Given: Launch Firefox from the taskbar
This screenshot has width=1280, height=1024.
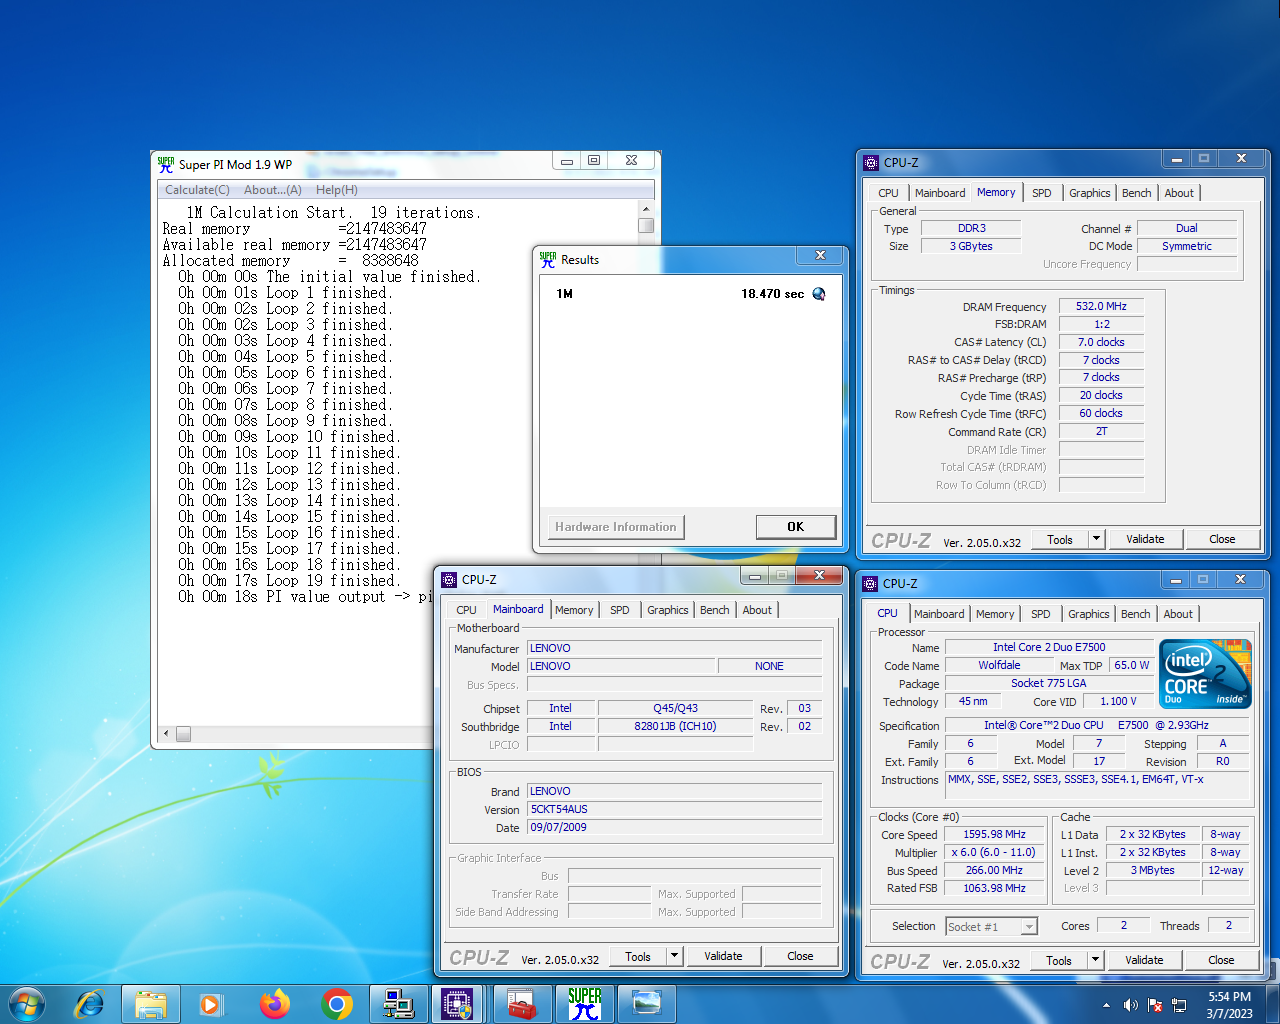Looking at the screenshot, I should 274,1003.
